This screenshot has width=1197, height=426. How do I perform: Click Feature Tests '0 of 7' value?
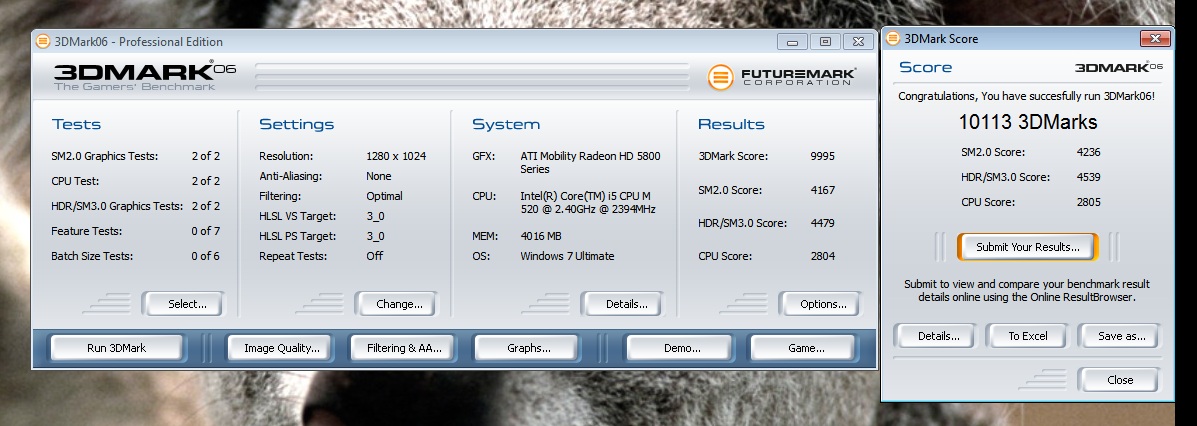click(205, 231)
